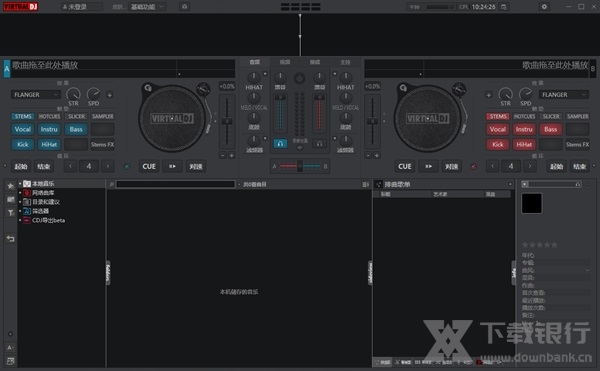Increase loop length on deck B
The width and height of the screenshot is (600, 371).
click(530, 166)
